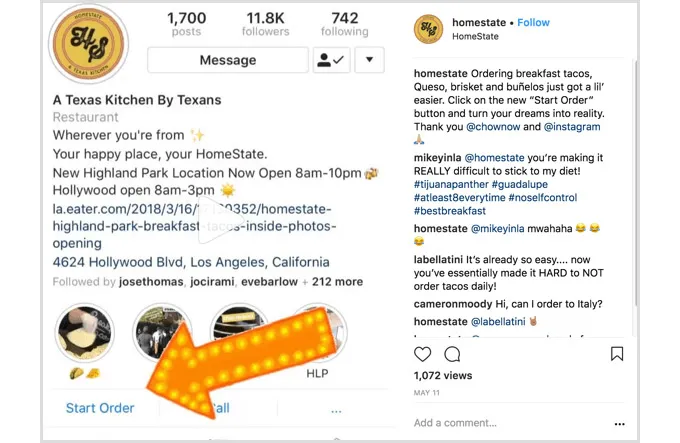Open 4624 Hollywood Blvd address link
This screenshot has width=680, height=443.
pyautogui.click(x=191, y=262)
